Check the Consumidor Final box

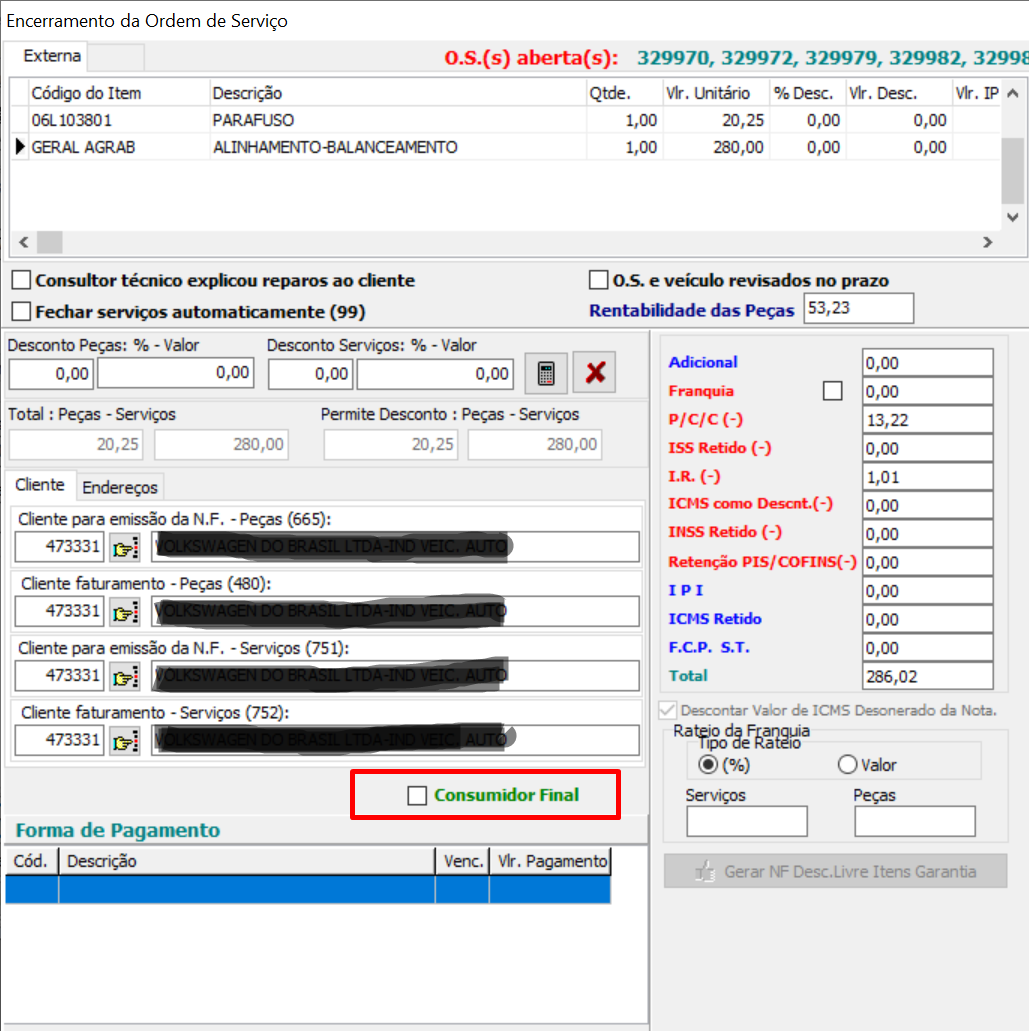[x=417, y=795]
